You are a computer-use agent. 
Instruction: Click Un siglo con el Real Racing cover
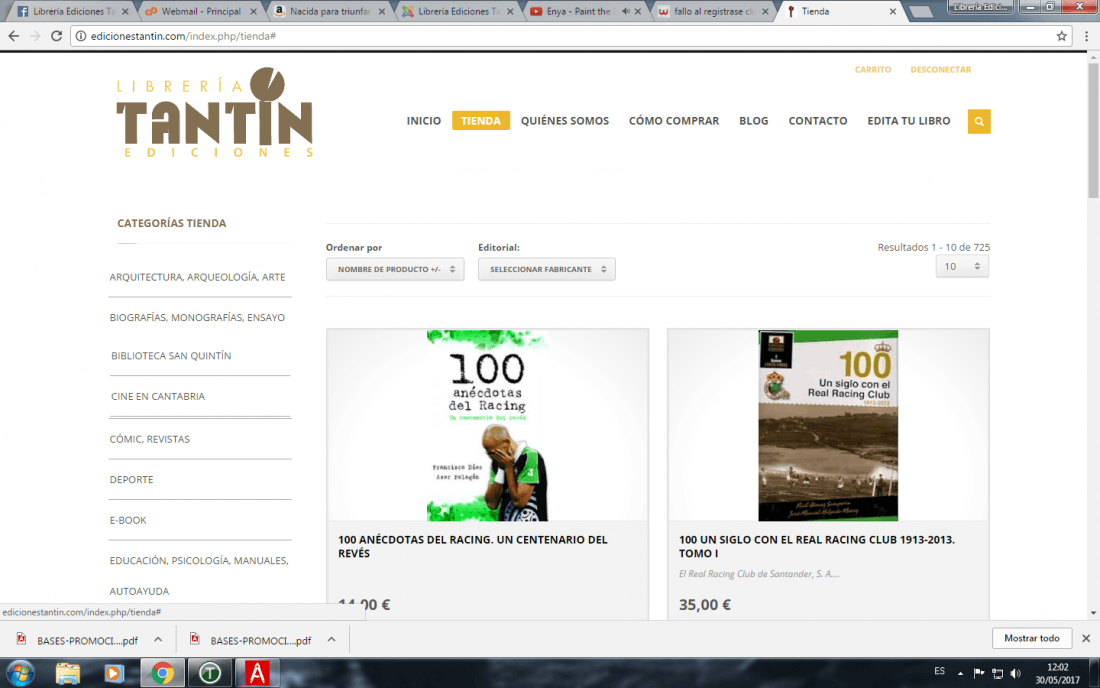(828, 426)
